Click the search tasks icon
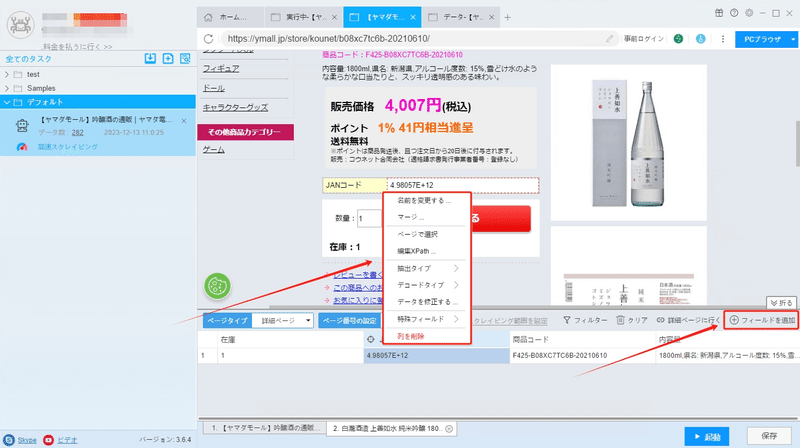The height and width of the screenshot is (448, 800). (185, 59)
